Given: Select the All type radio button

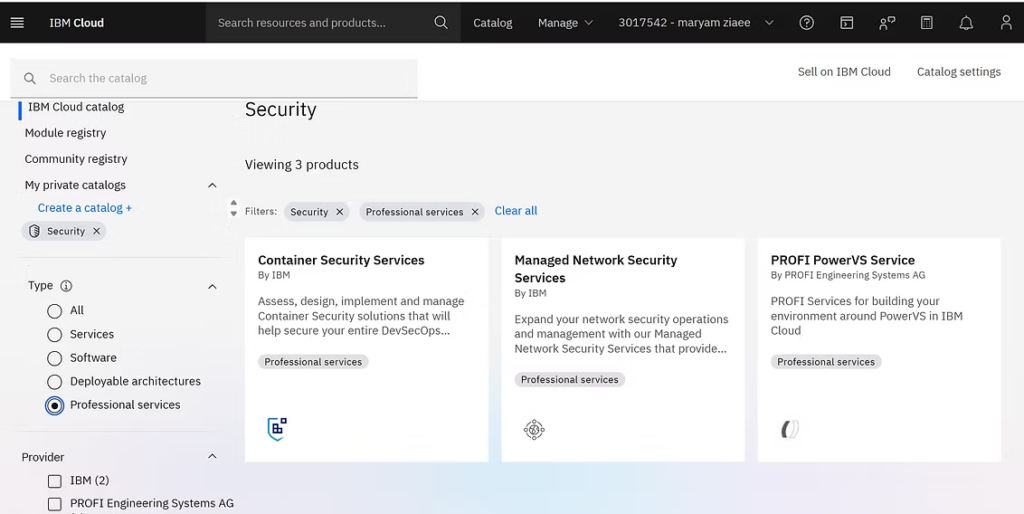Looking at the screenshot, I should point(55,311).
